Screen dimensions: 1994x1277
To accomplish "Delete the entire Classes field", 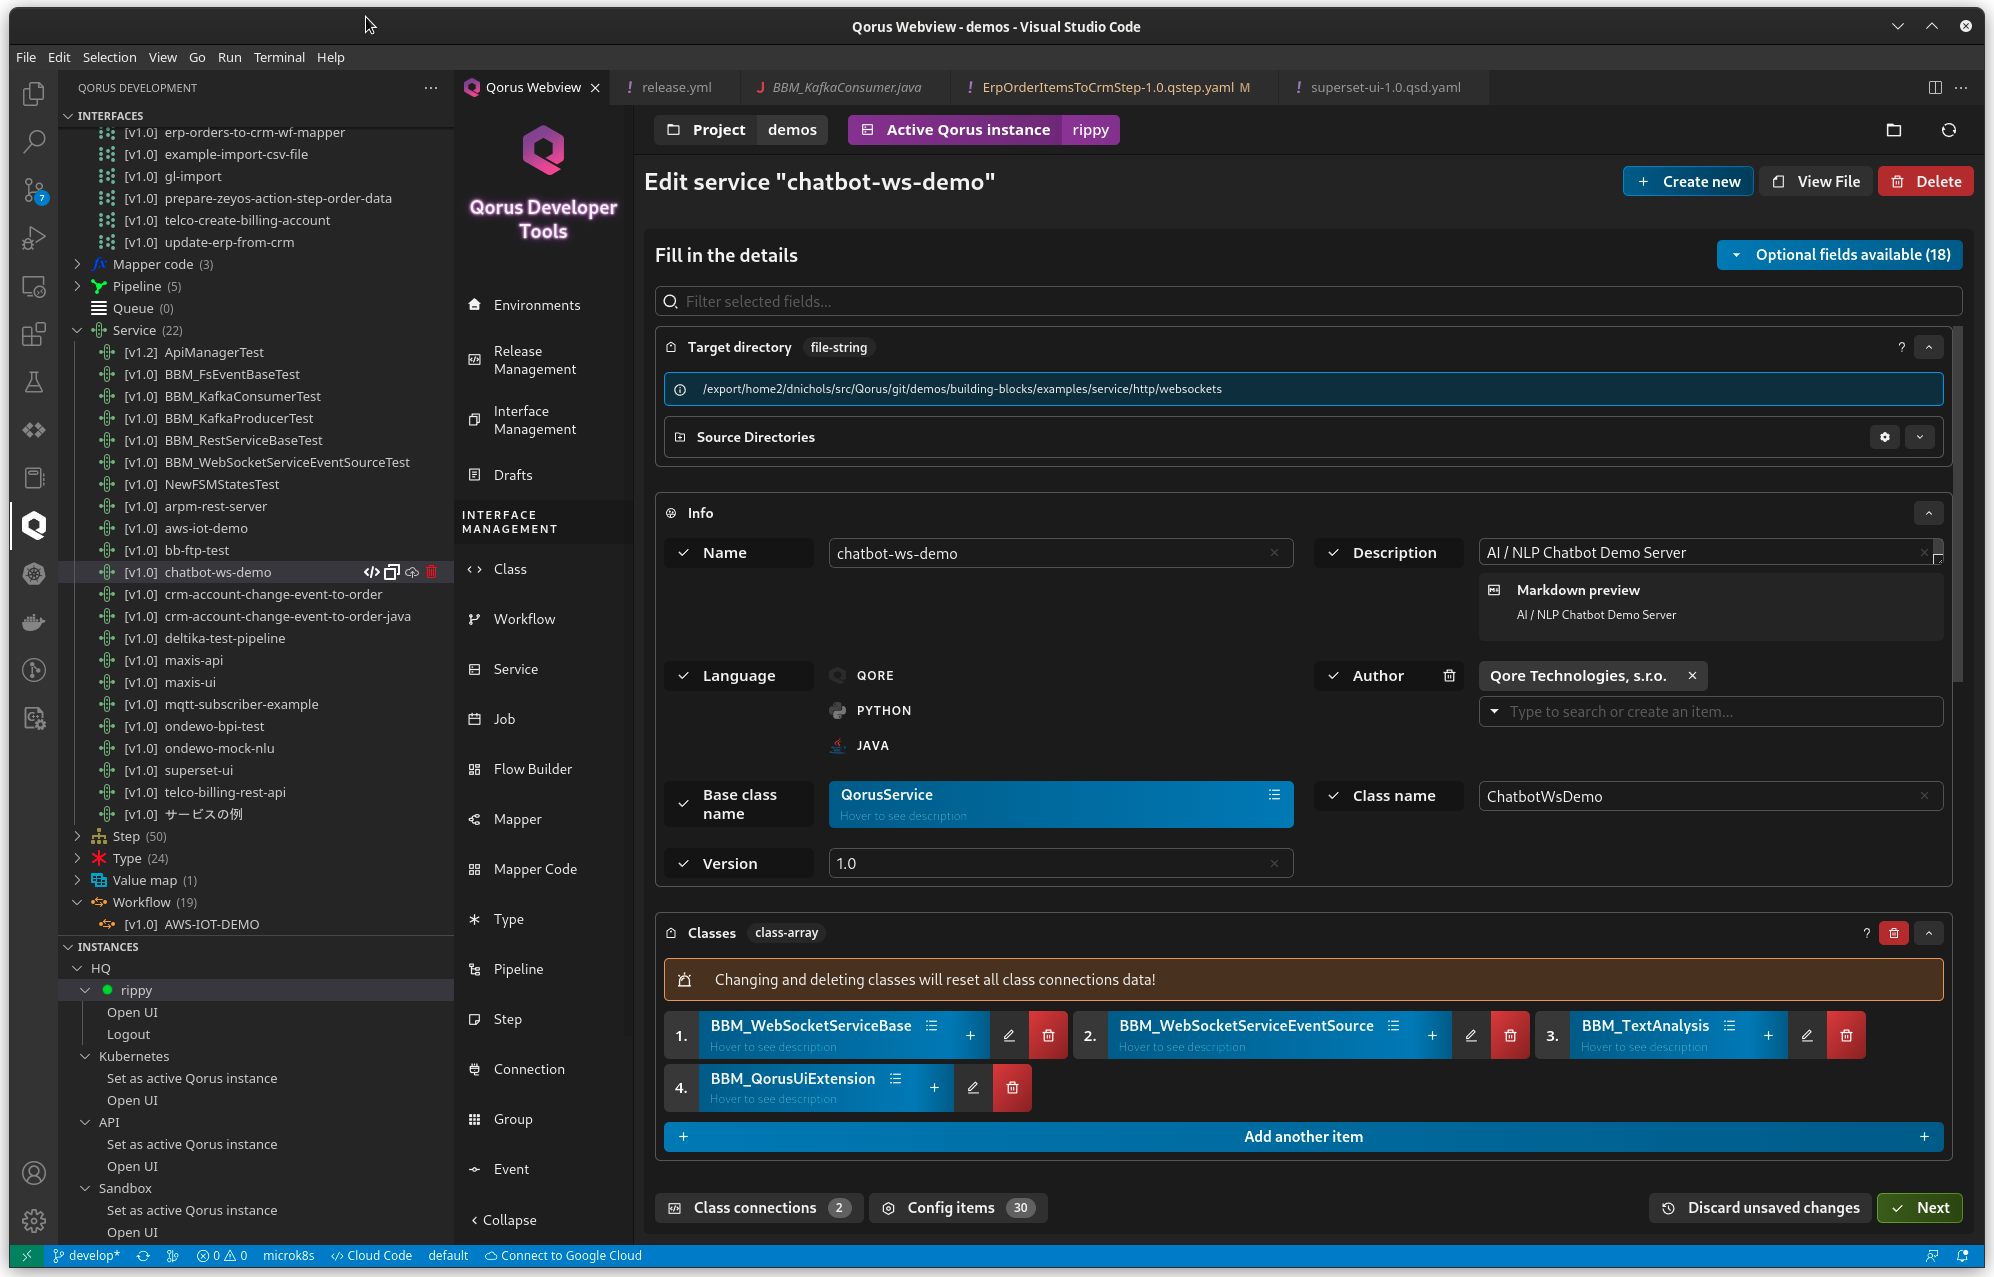I will click(1893, 933).
